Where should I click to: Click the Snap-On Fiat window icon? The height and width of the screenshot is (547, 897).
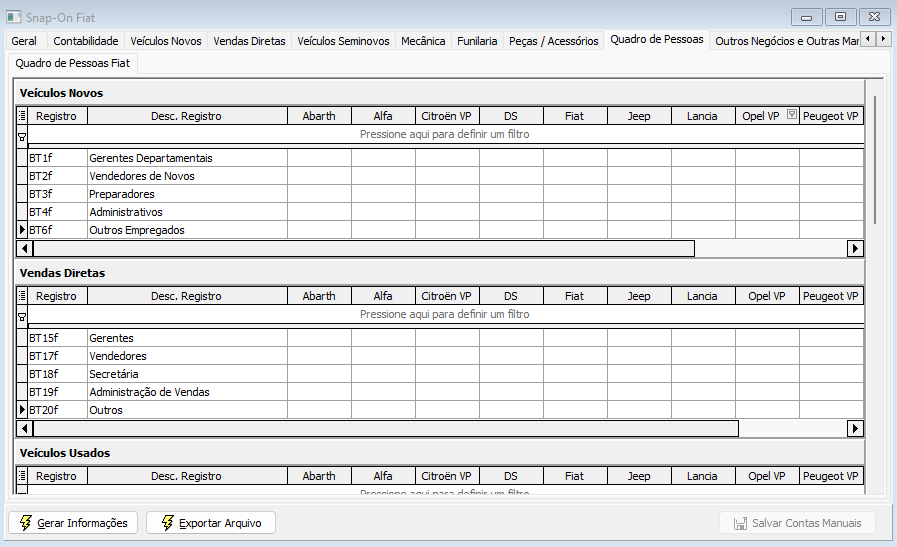14,17
